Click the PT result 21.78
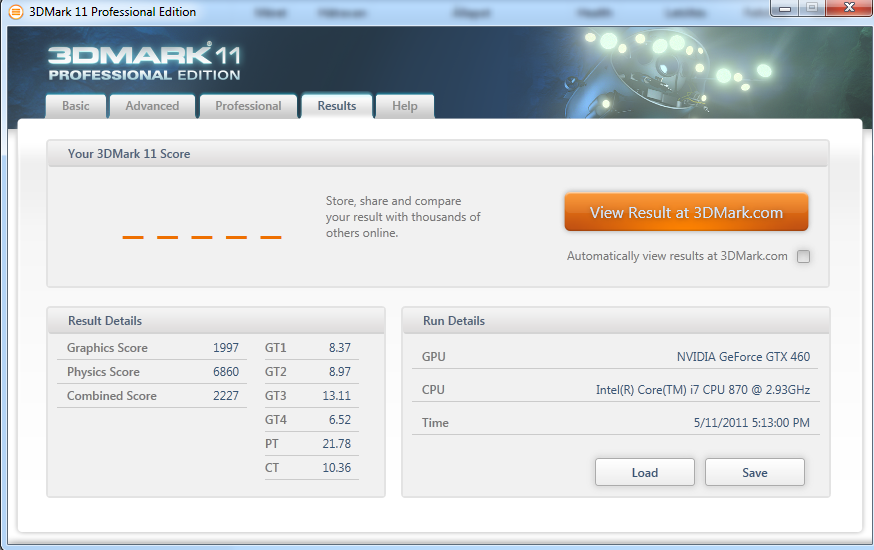 coord(337,444)
